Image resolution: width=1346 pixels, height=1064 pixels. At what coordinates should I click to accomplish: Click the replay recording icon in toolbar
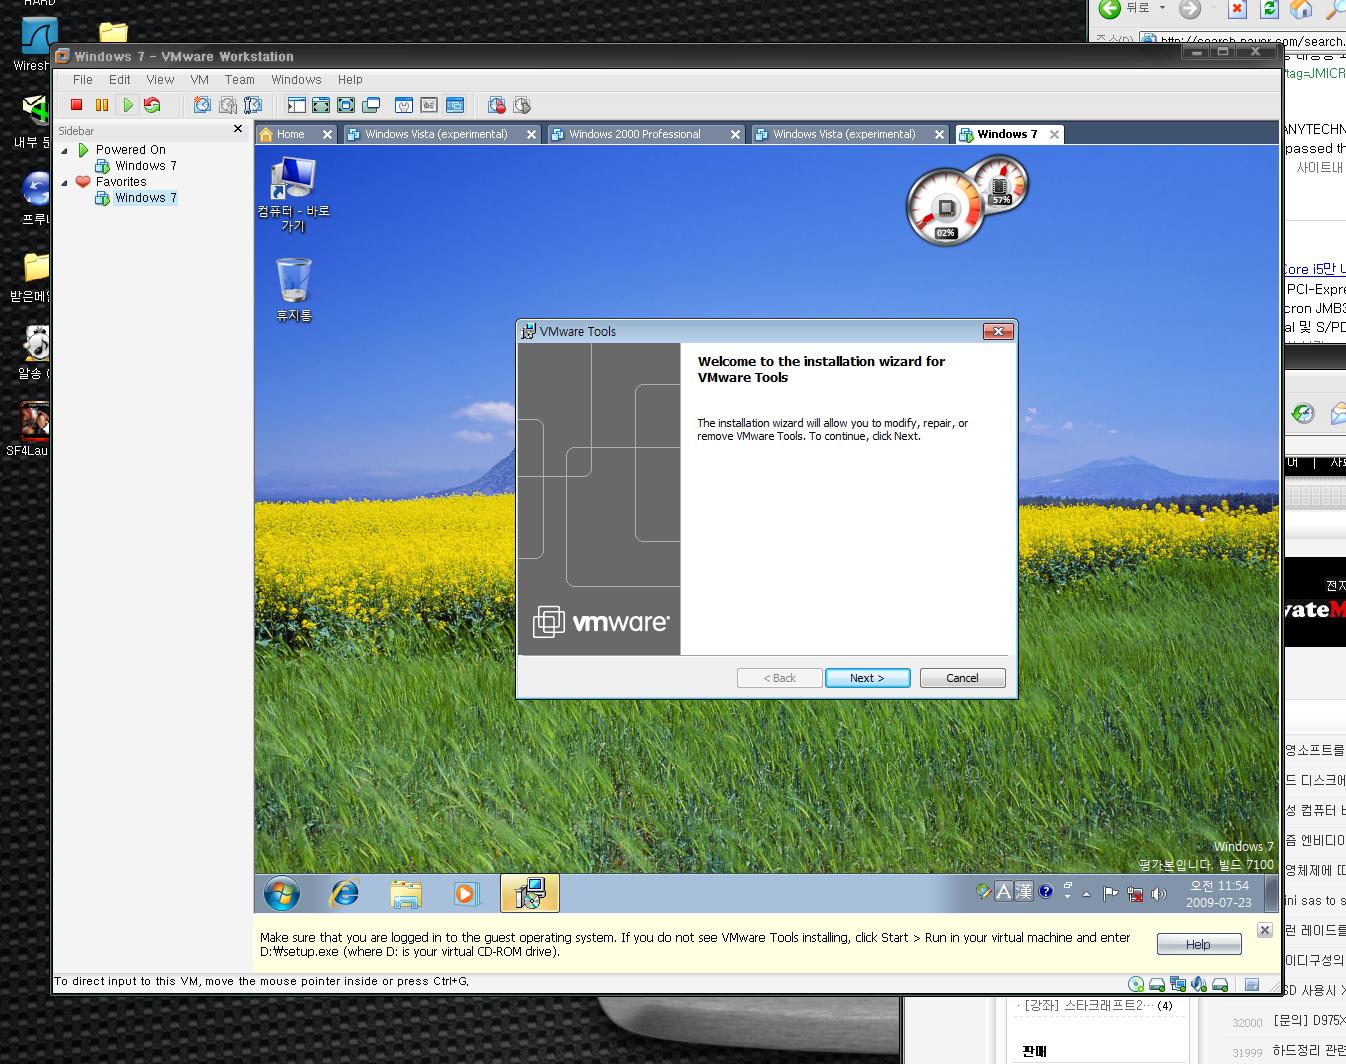pyautogui.click(x=522, y=105)
